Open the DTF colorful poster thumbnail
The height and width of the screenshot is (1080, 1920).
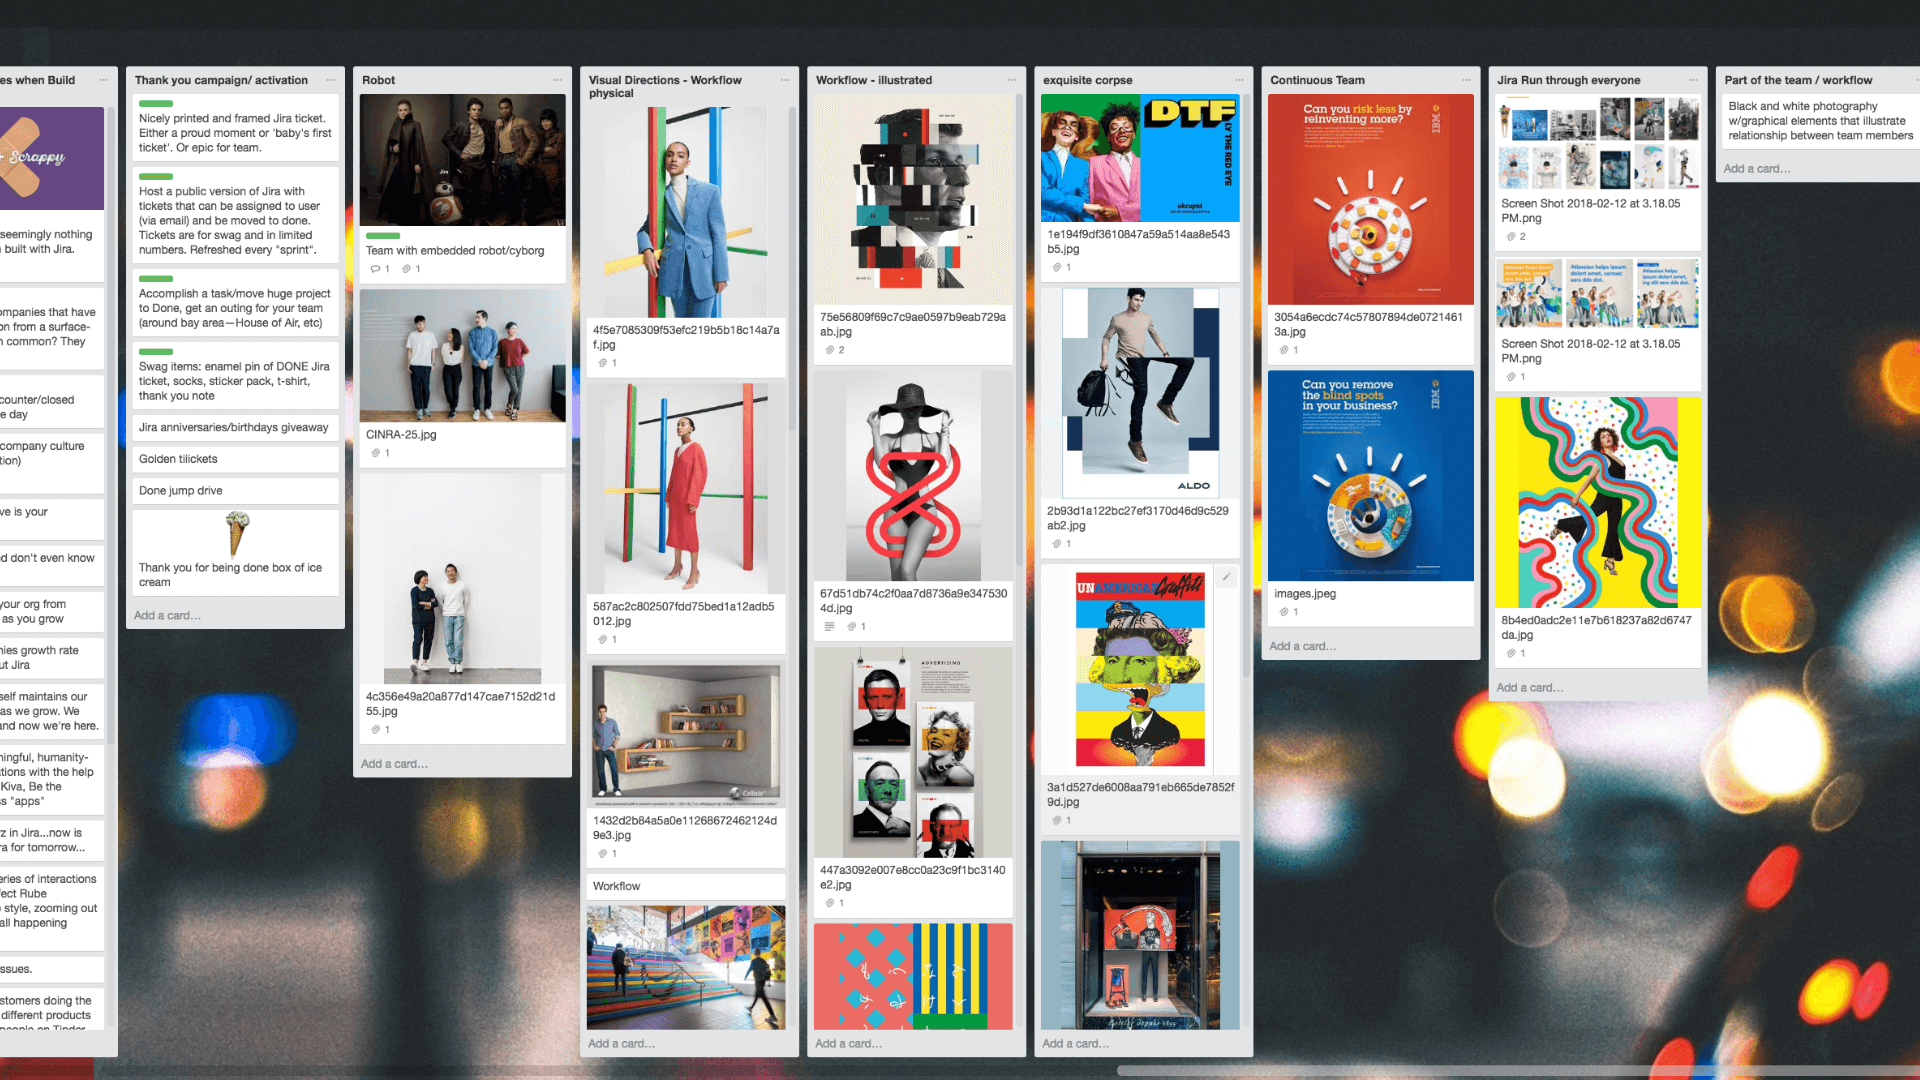click(1140, 158)
